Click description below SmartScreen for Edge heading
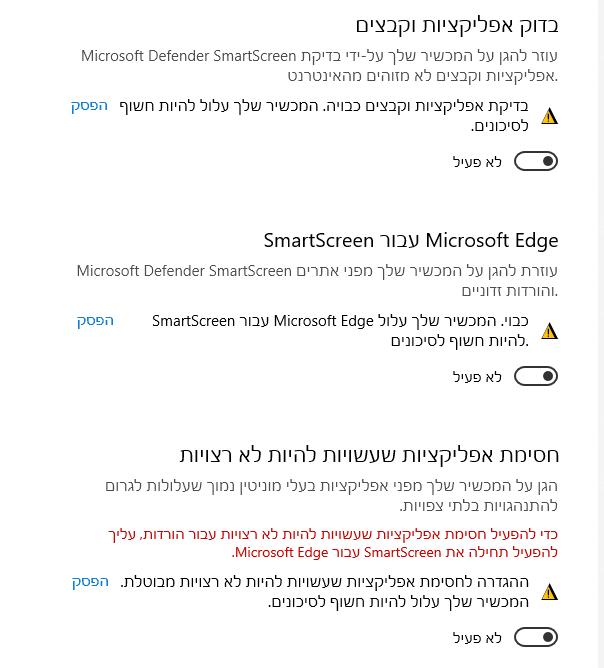The width and height of the screenshot is (604, 668). 318,280
